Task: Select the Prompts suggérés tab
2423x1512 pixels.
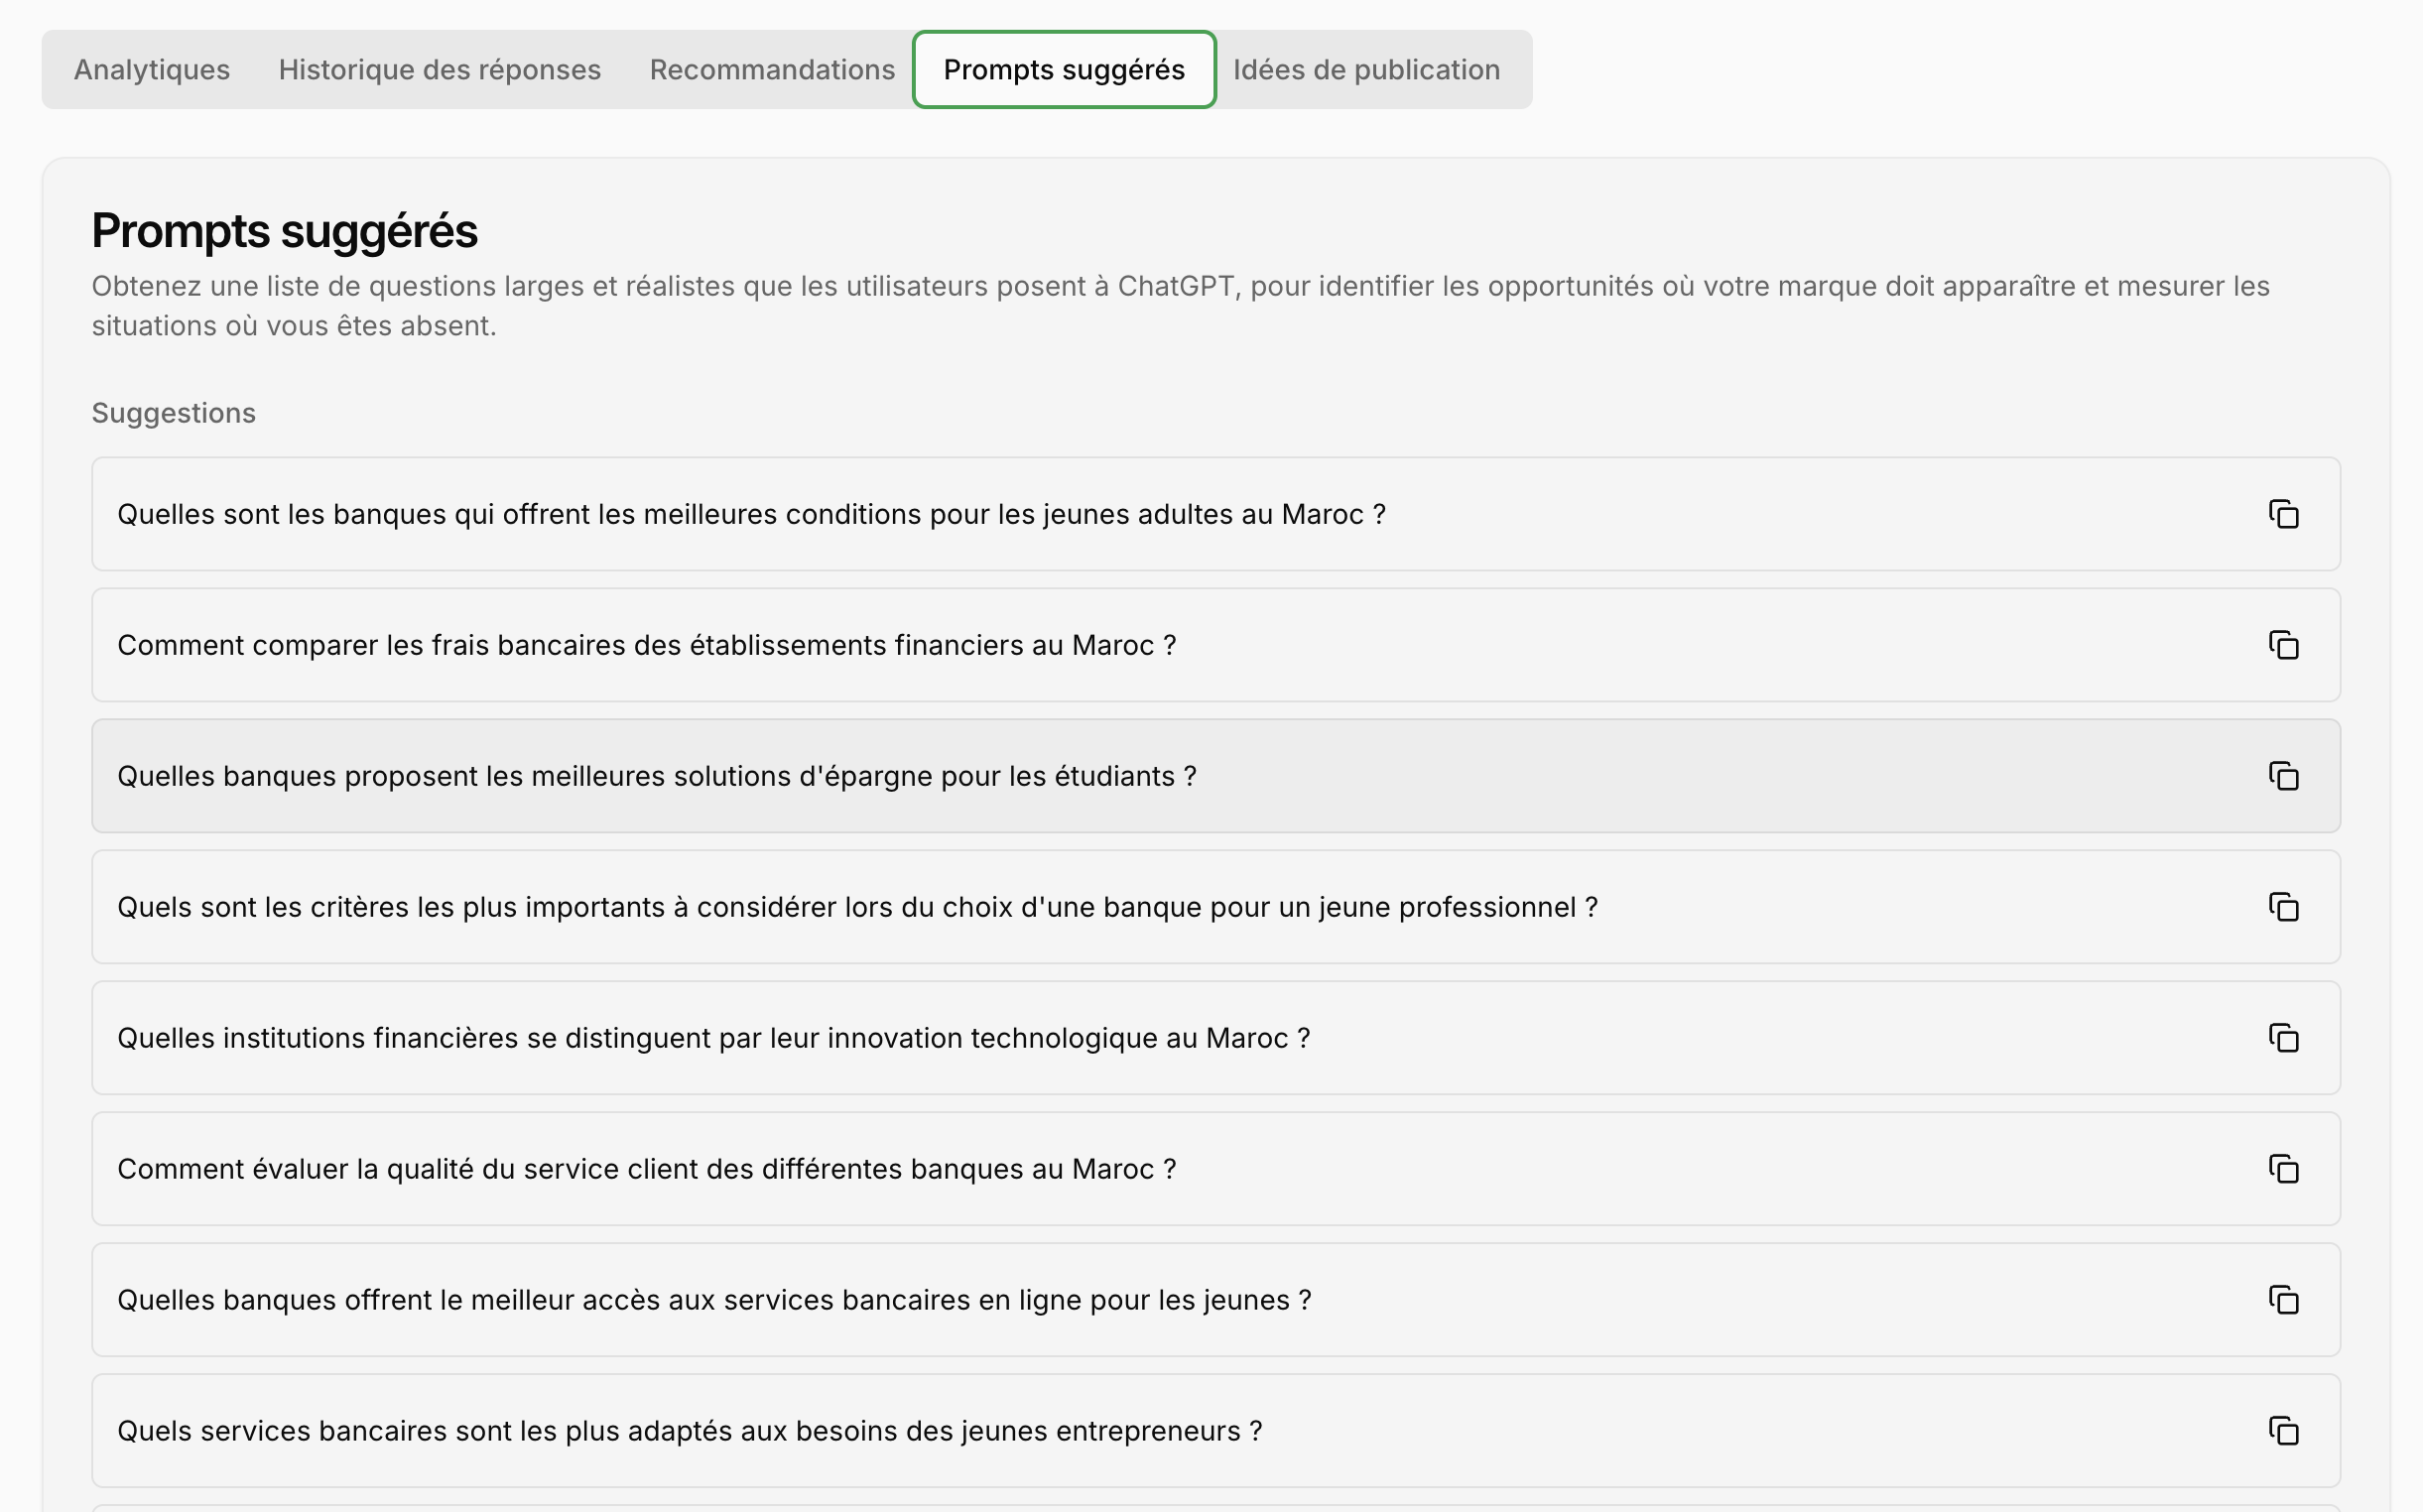Action: (1063, 70)
